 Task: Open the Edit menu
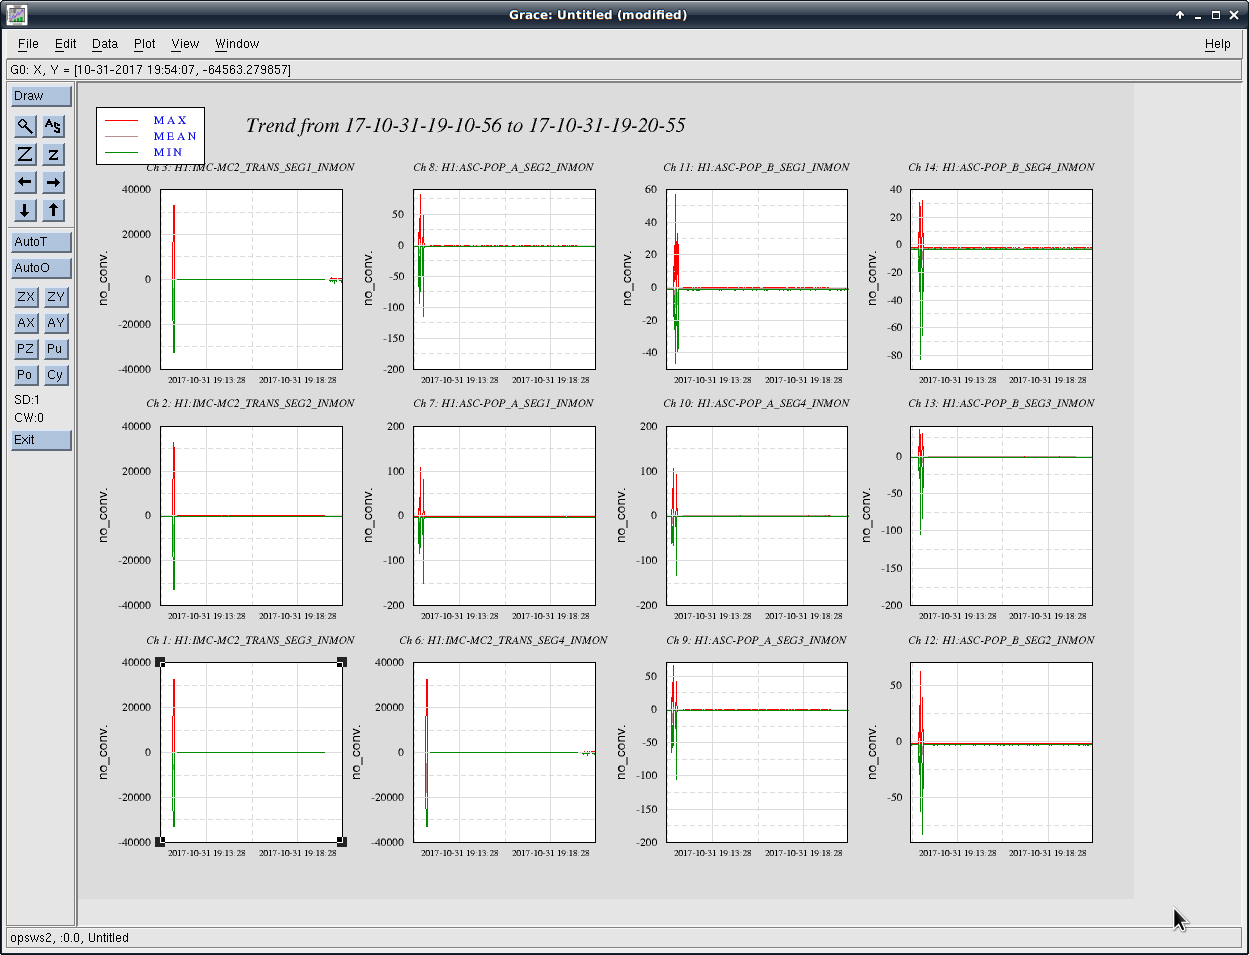pyautogui.click(x=66, y=44)
